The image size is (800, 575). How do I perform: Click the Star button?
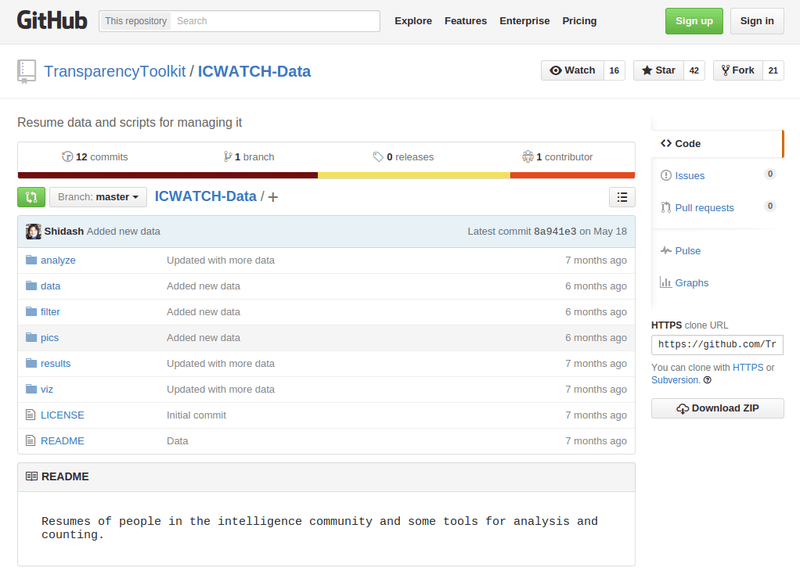[658, 70]
